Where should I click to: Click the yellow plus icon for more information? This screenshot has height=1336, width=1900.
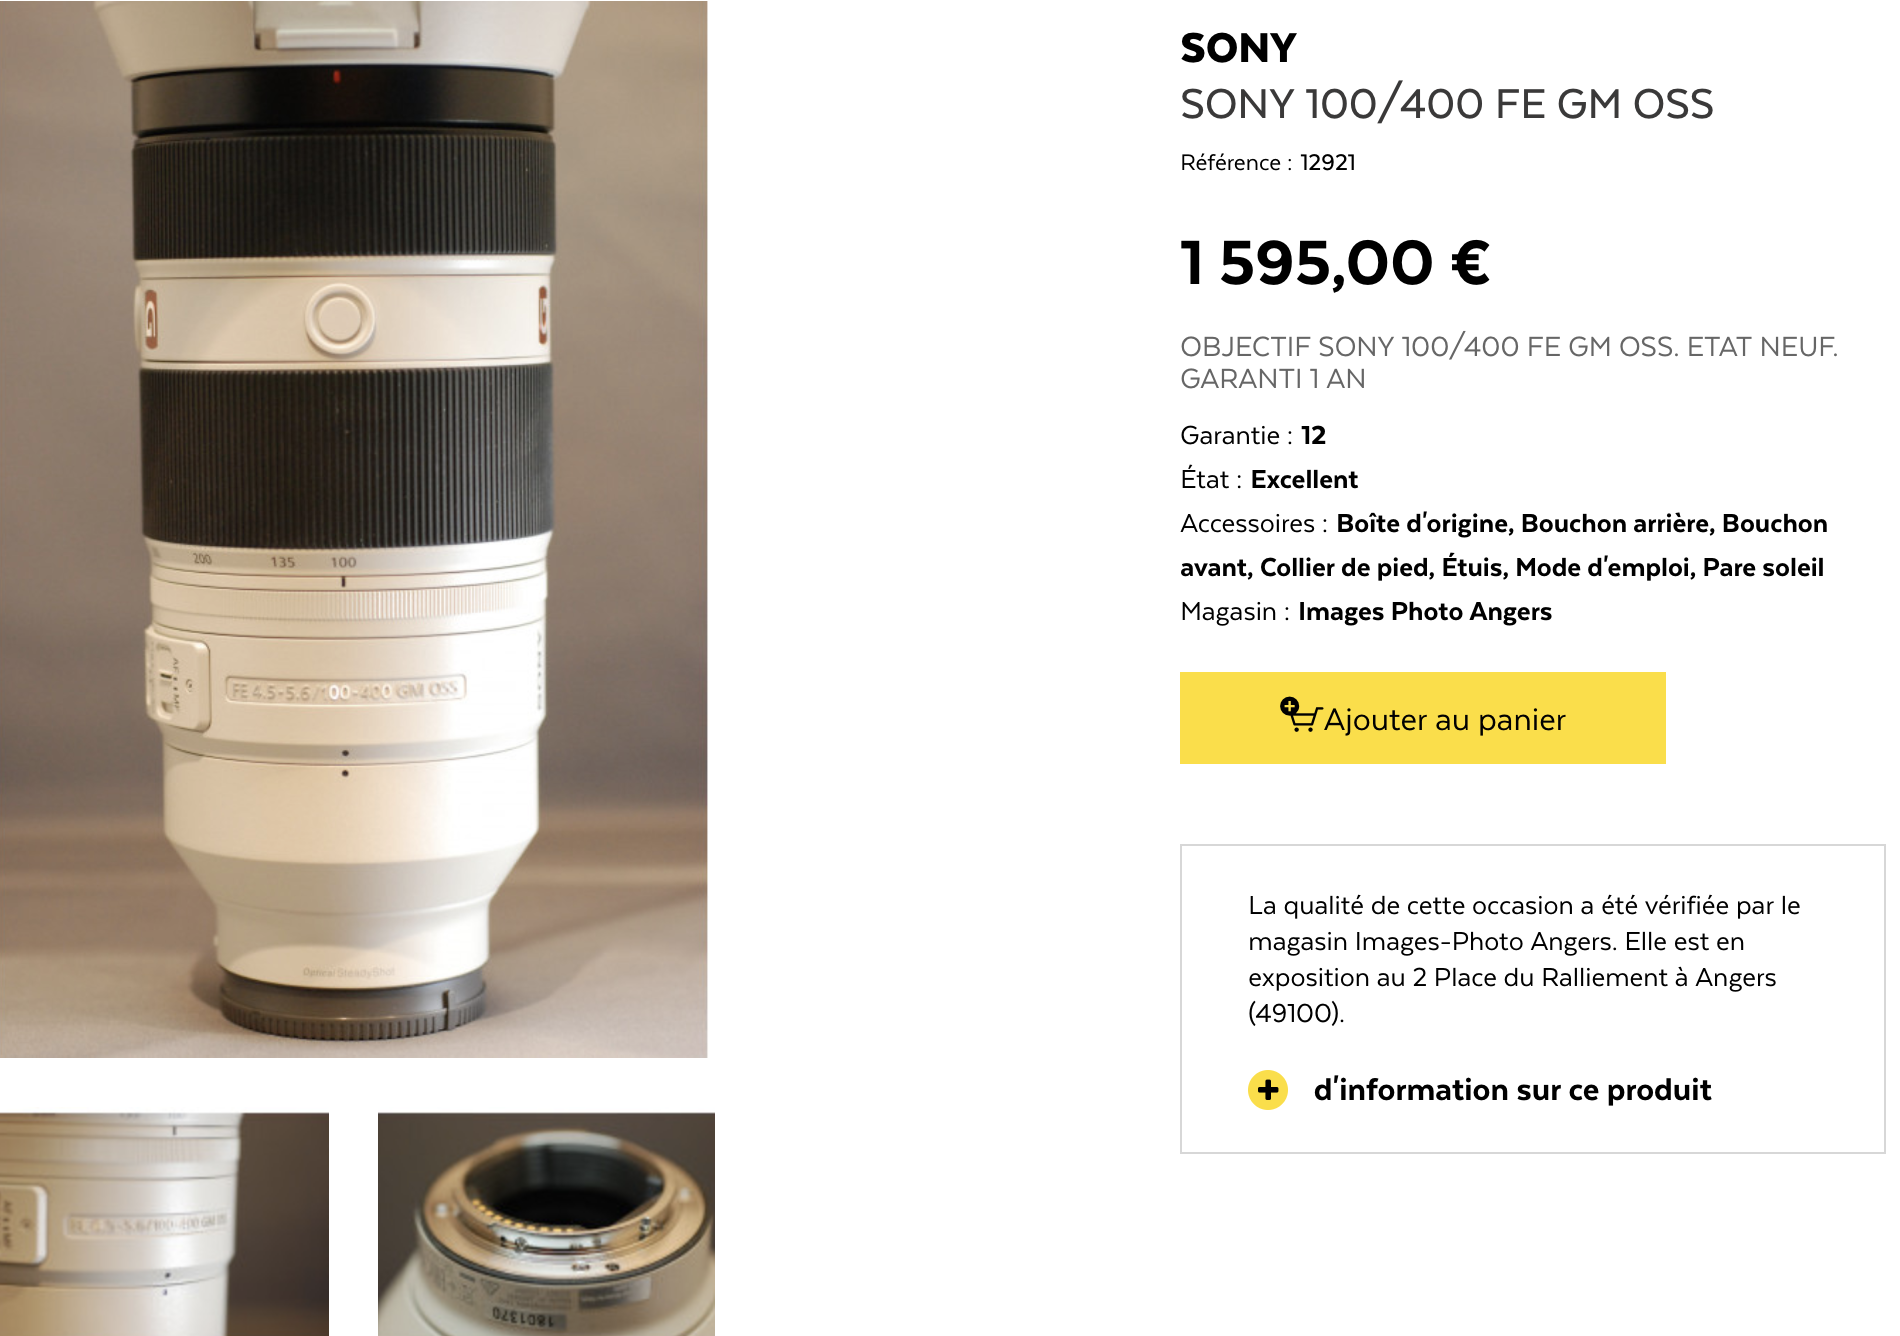pos(1267,1089)
